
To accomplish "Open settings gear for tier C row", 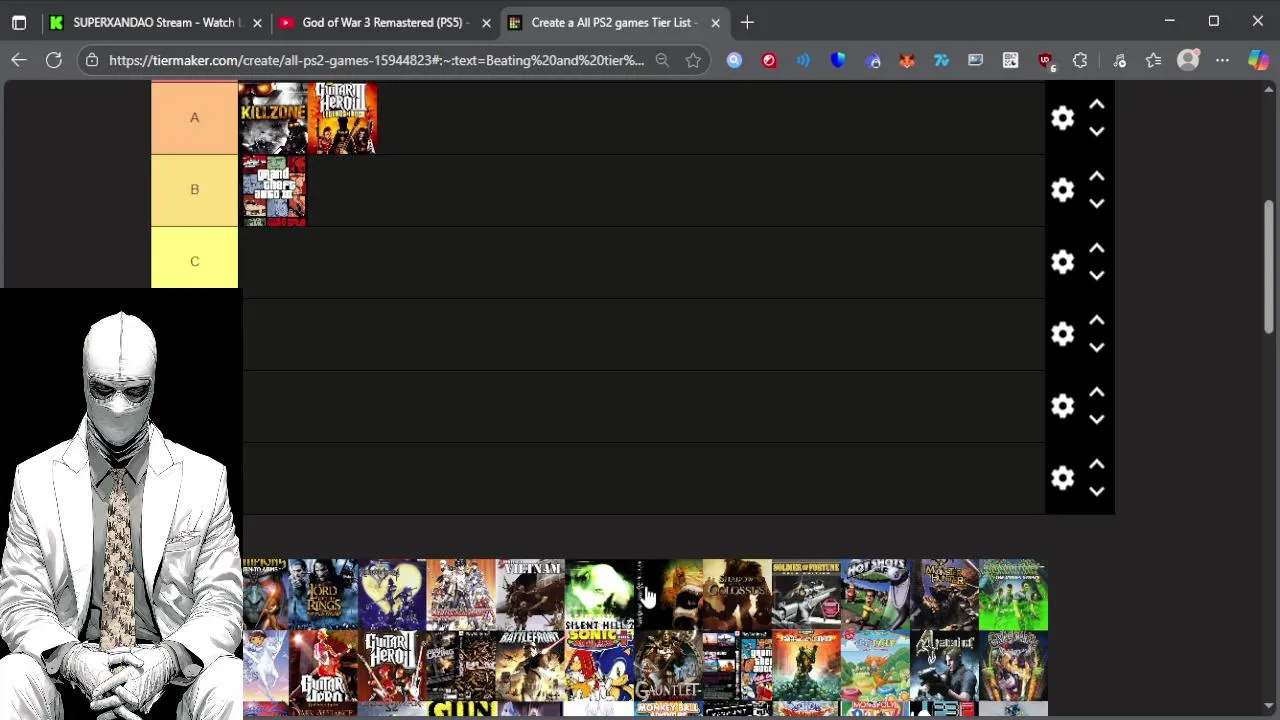I will coord(1062,262).
